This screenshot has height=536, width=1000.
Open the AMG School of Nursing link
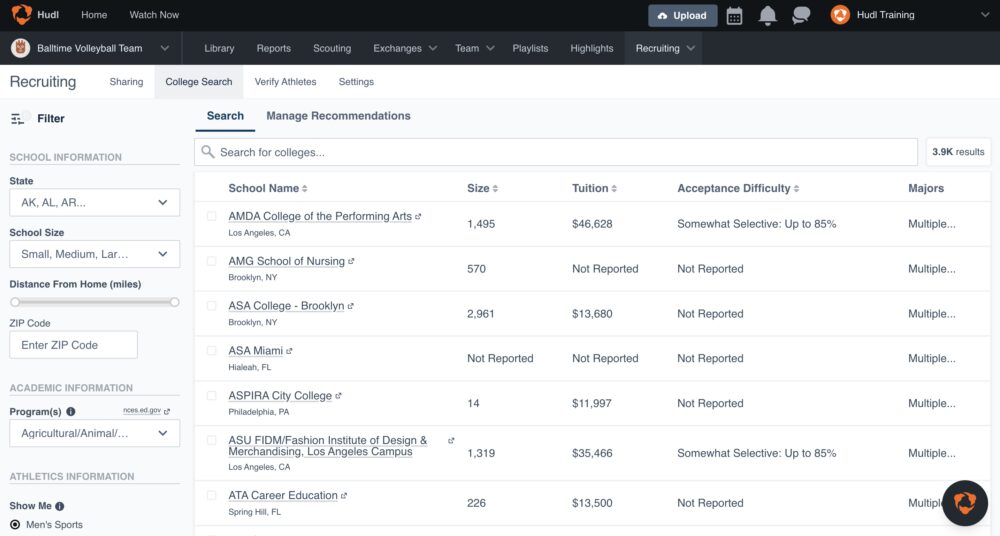tap(286, 261)
